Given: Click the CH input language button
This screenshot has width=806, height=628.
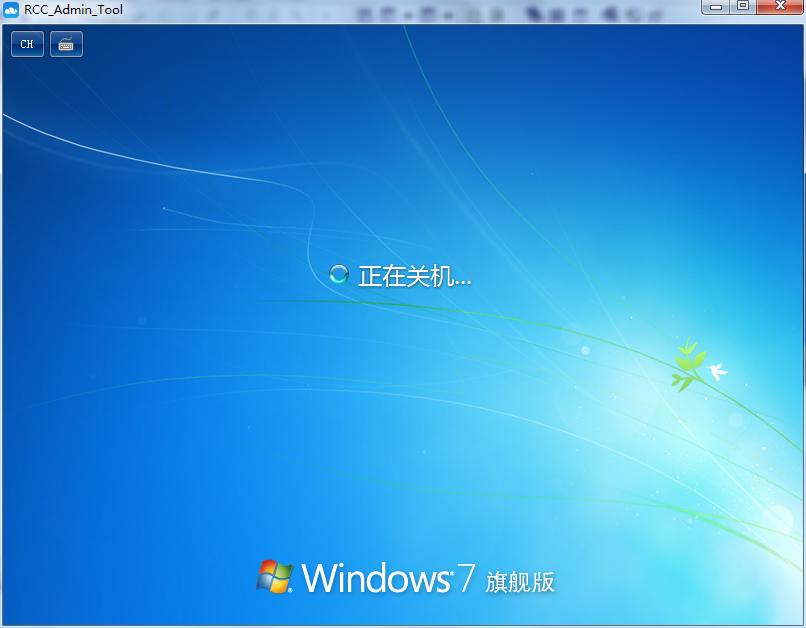Looking at the screenshot, I should pyautogui.click(x=27, y=44).
